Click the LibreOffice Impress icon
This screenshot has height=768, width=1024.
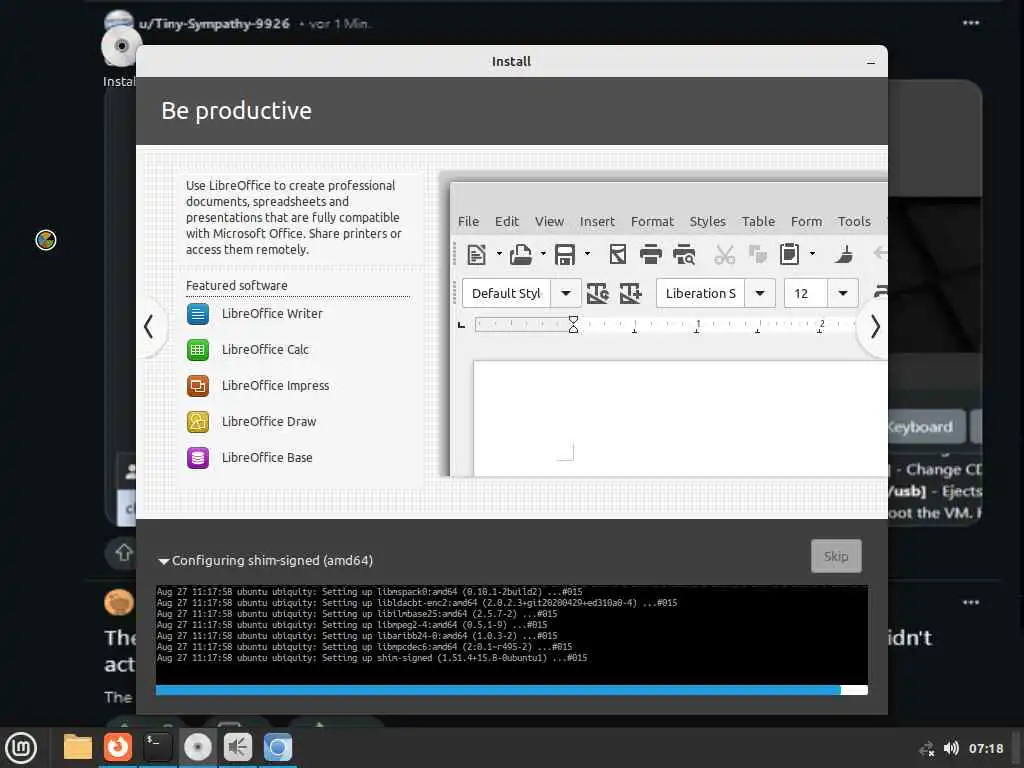point(198,386)
